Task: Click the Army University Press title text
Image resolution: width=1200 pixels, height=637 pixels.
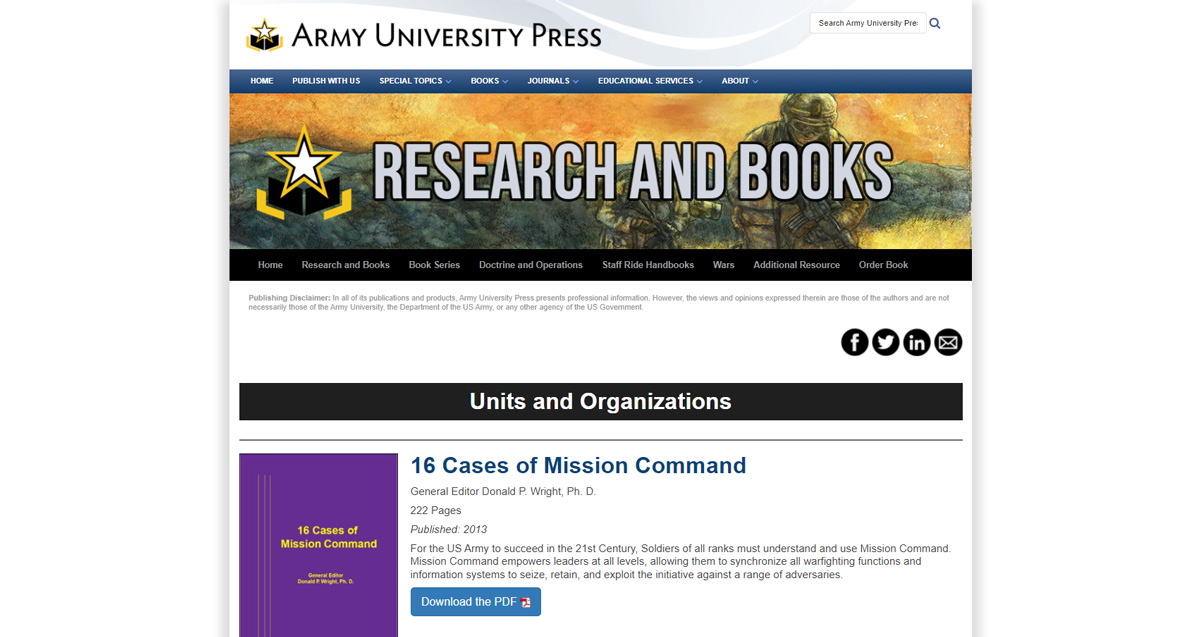Action: (446, 36)
